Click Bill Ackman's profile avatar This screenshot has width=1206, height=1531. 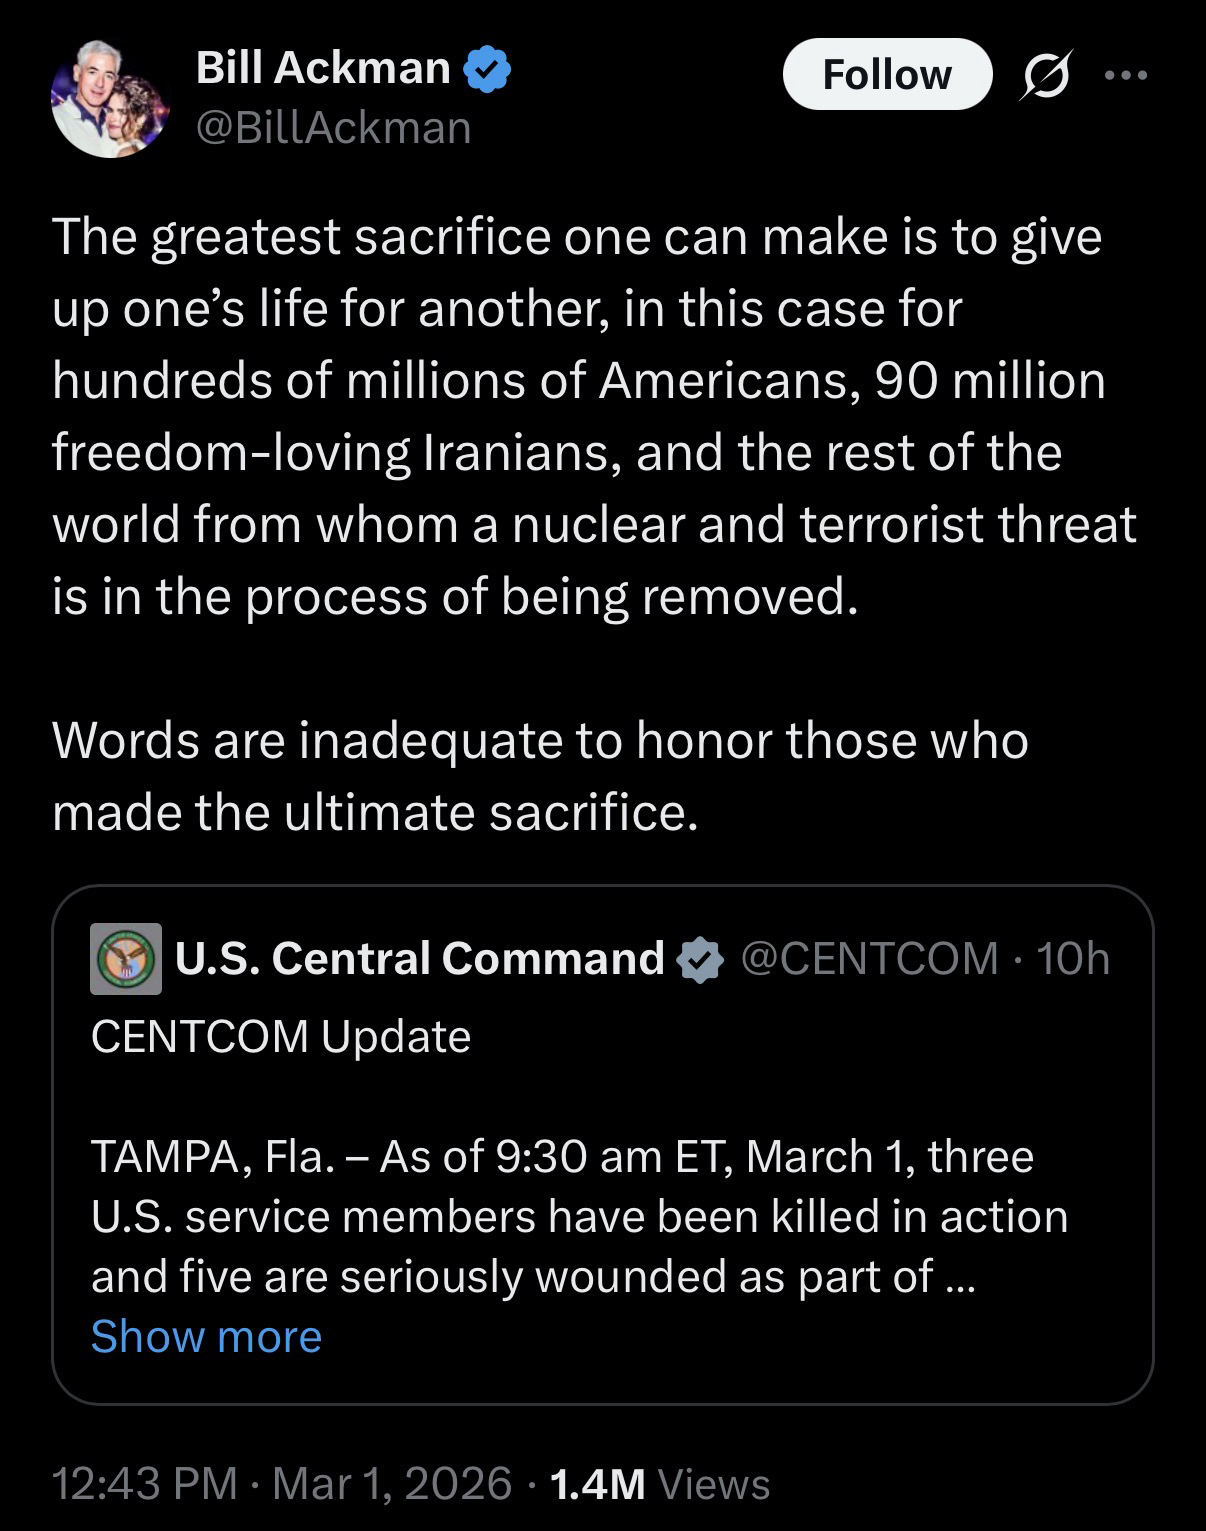pyautogui.click(x=109, y=99)
